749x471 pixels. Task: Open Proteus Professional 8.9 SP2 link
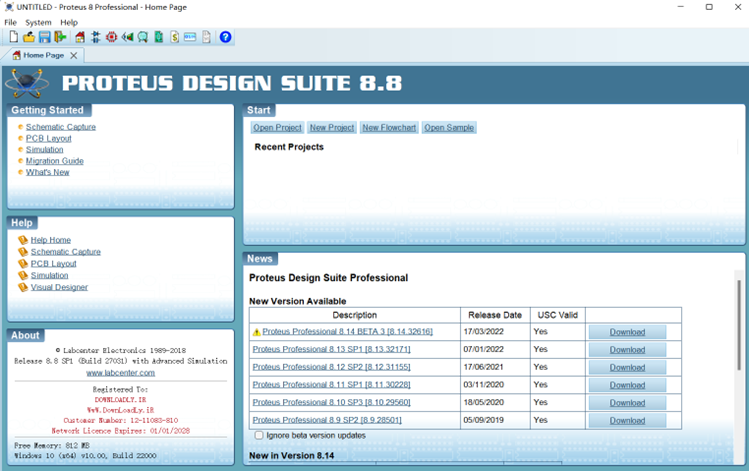[x=327, y=420]
